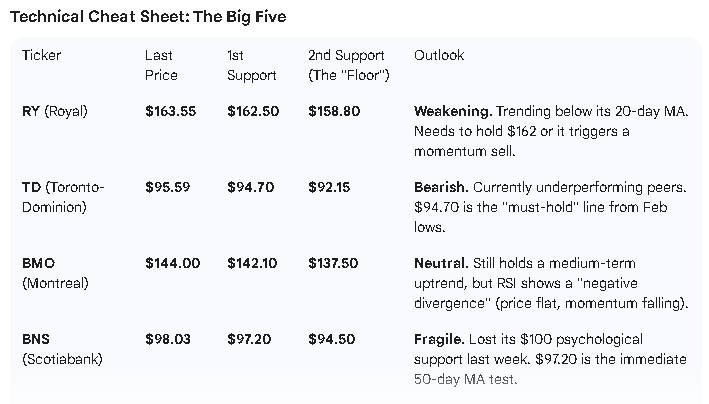709x404 pixels.
Task: Select the Last Price column header
Action: coord(161,65)
